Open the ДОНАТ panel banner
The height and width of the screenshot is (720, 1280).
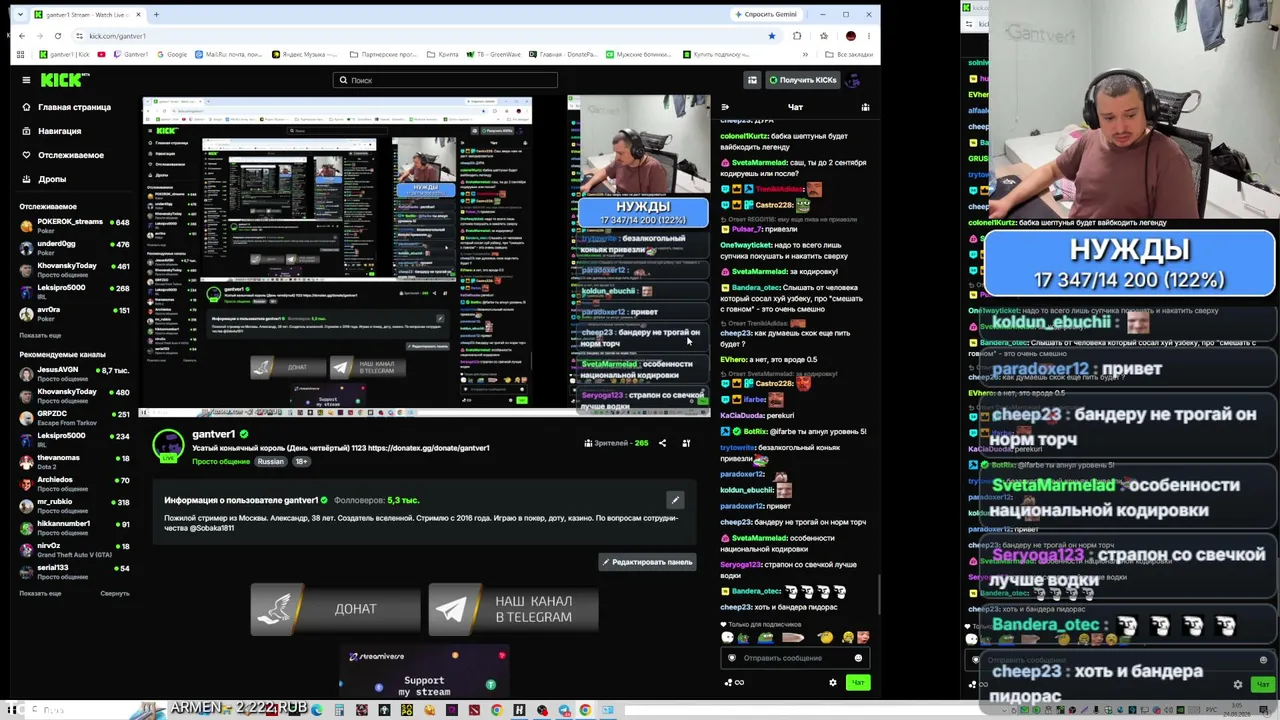(x=335, y=609)
